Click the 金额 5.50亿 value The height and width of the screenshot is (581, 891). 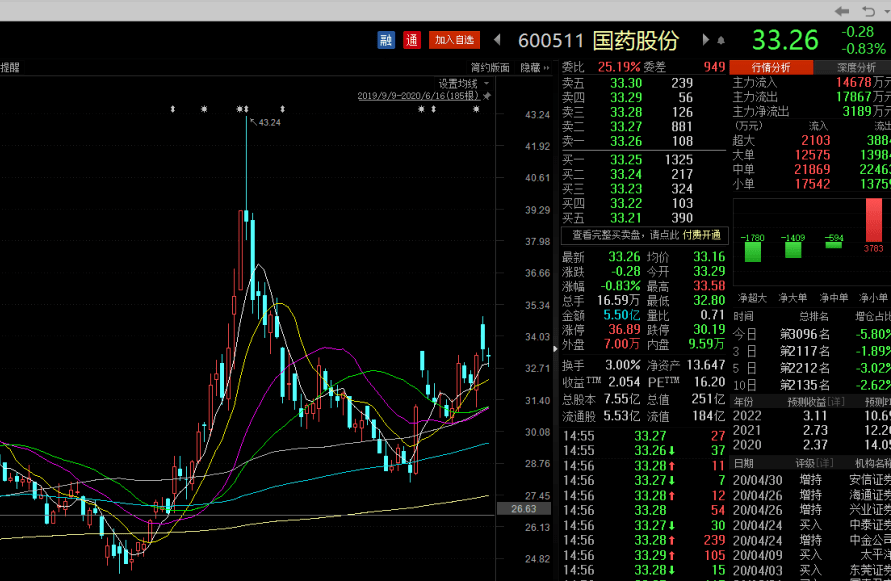pos(621,315)
